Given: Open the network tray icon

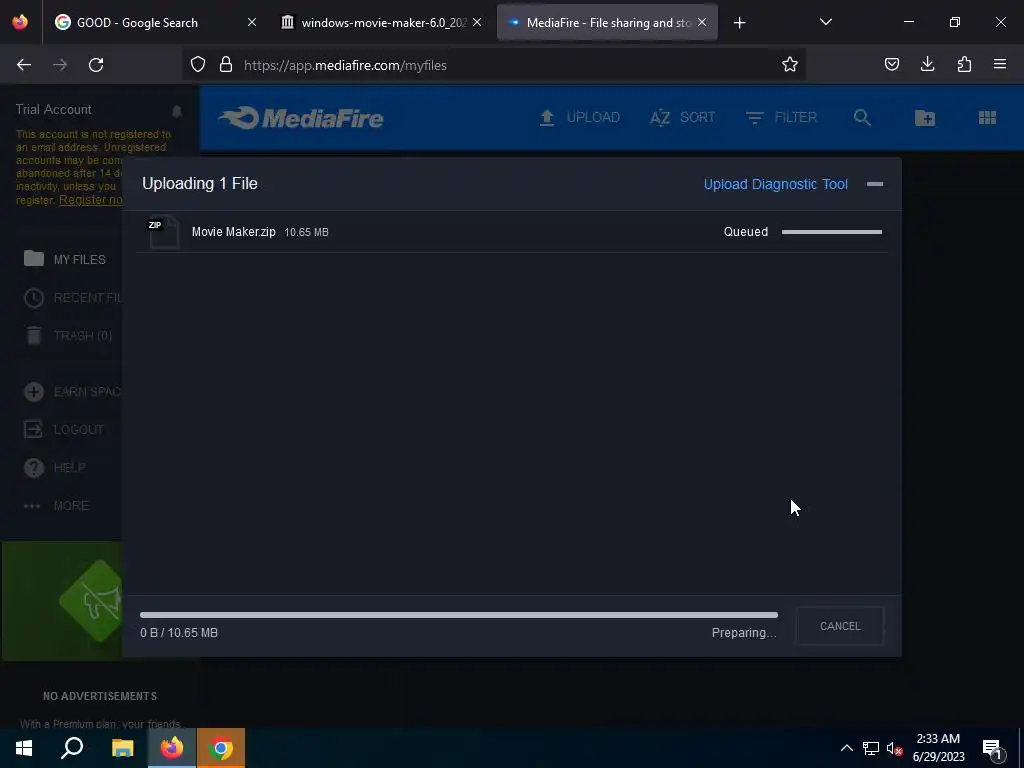Looking at the screenshot, I should (x=871, y=748).
